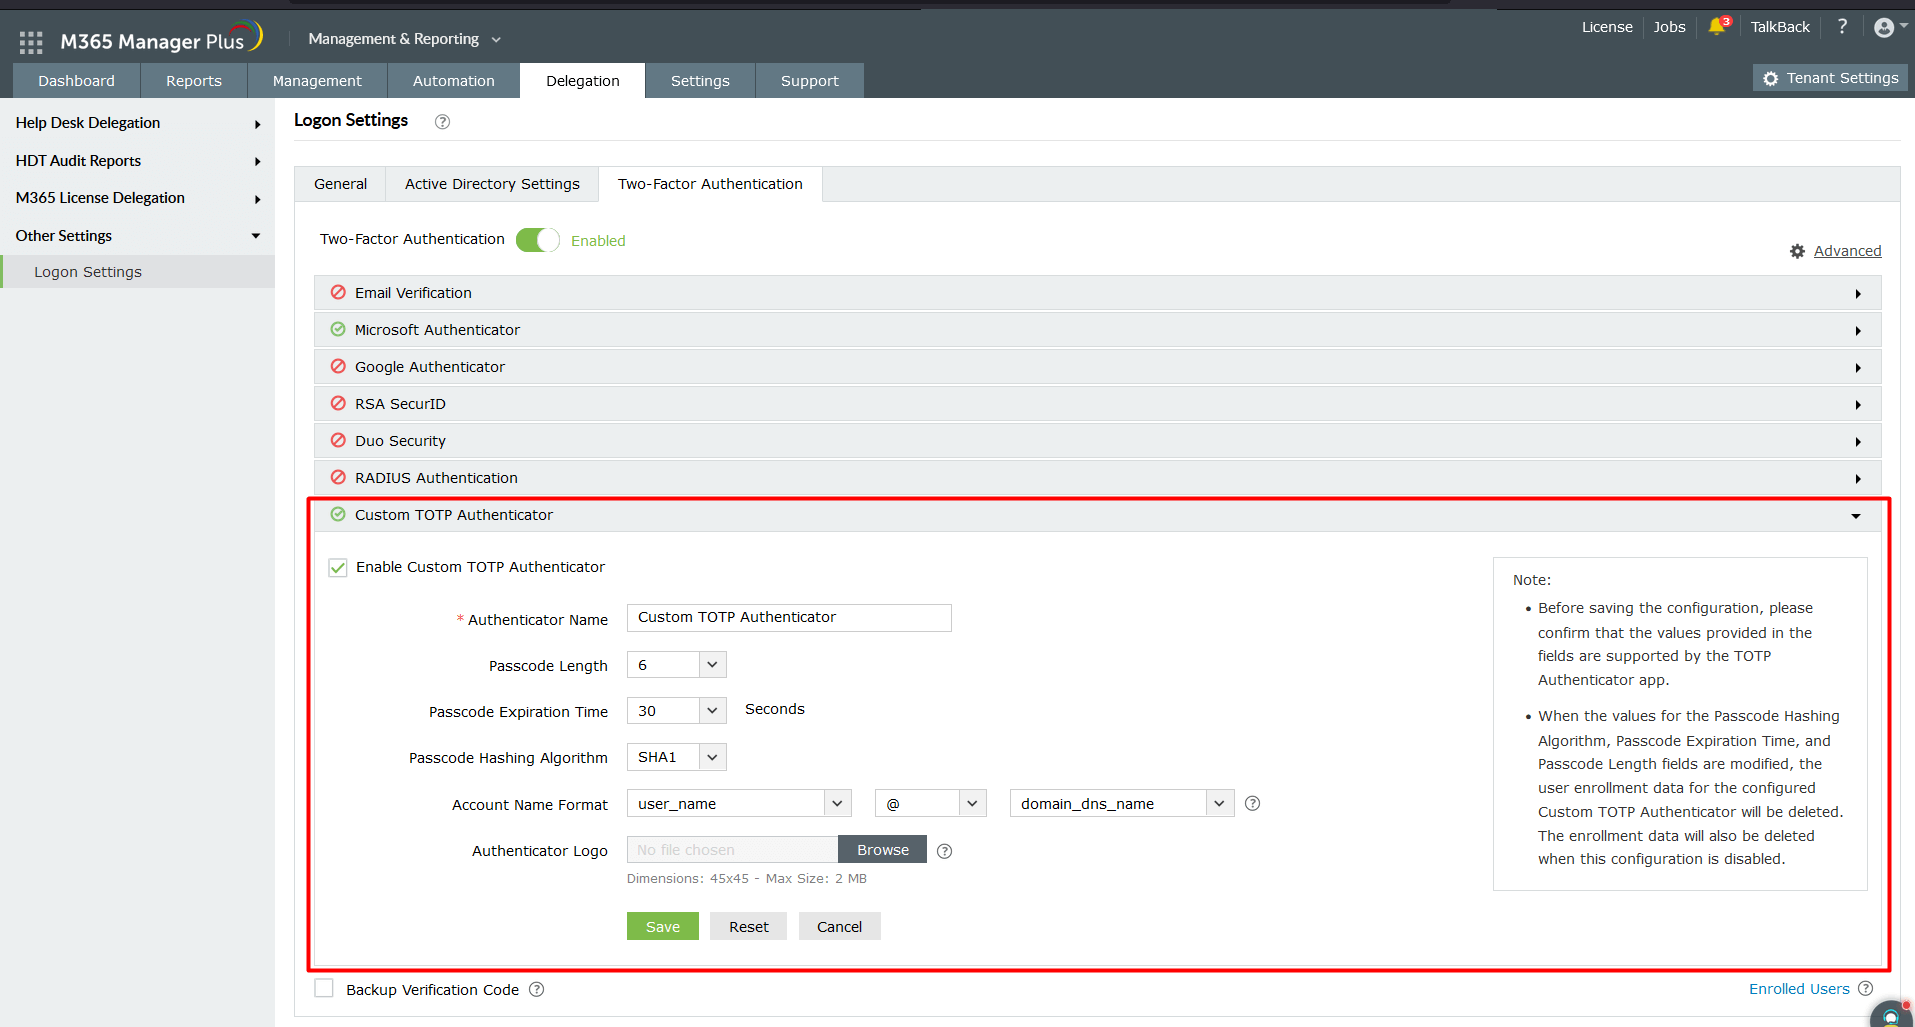Open the header help question mark icon
The image size is (1915, 1027).
1842,27
